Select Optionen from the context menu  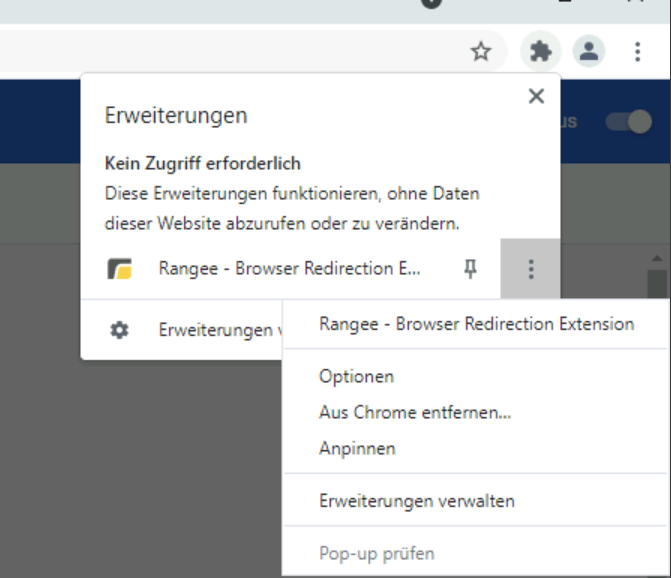[x=356, y=377]
